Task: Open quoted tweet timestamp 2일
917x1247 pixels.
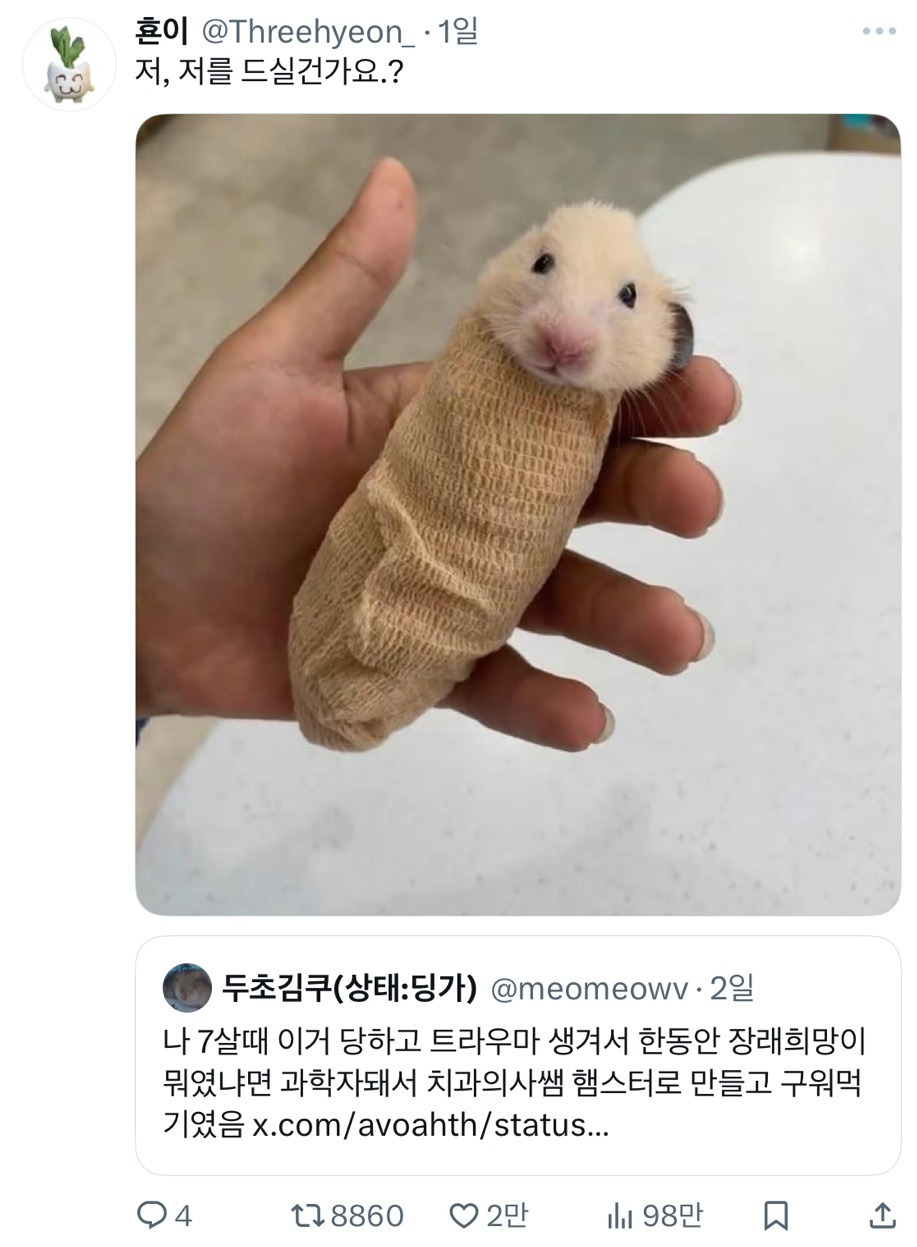Action: click(x=732, y=989)
